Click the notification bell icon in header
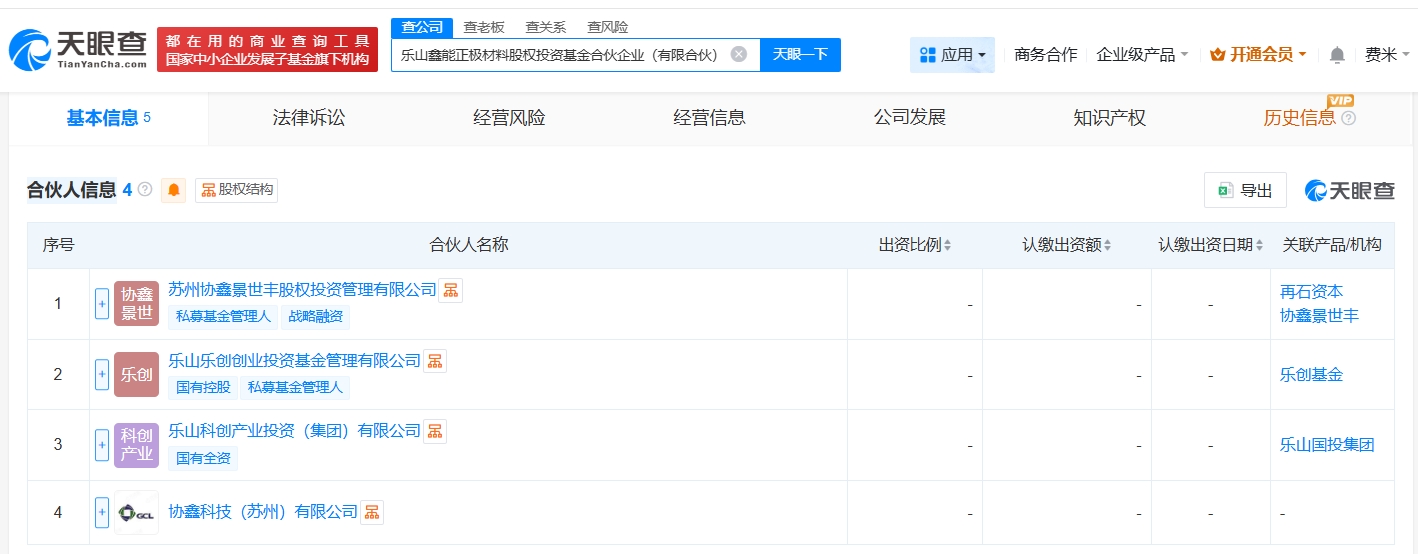 tap(1337, 55)
